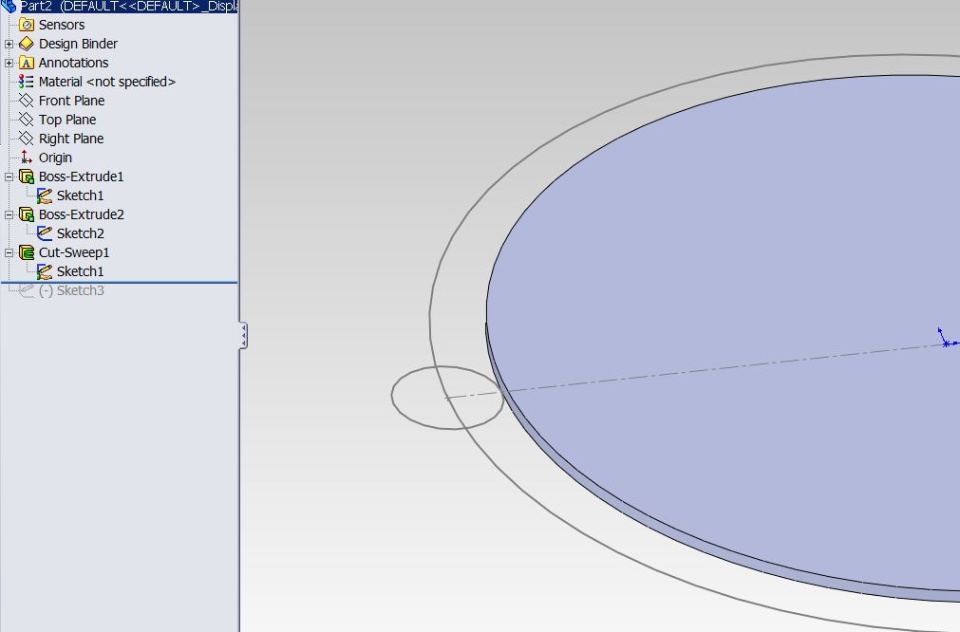960x632 pixels.
Task: Click the blue rollback bar above Sketch3
Action: click(x=119, y=282)
